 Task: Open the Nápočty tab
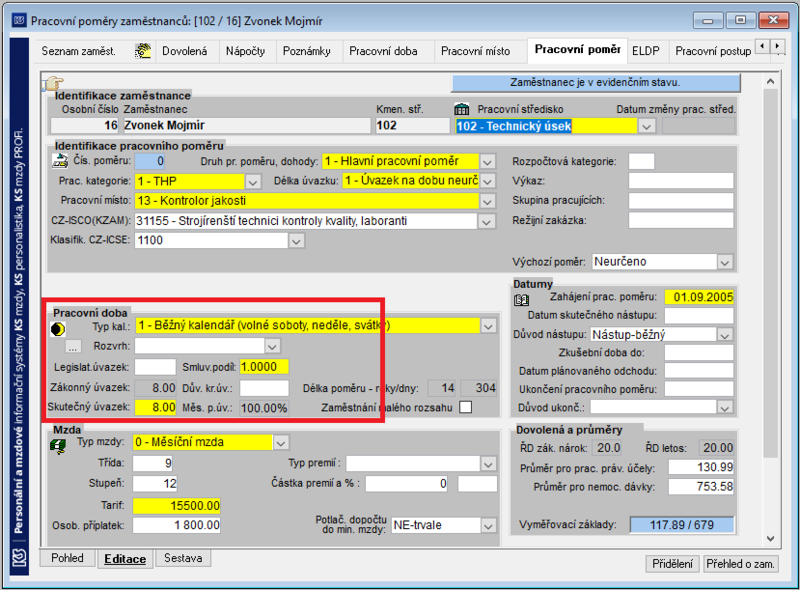[x=245, y=51]
